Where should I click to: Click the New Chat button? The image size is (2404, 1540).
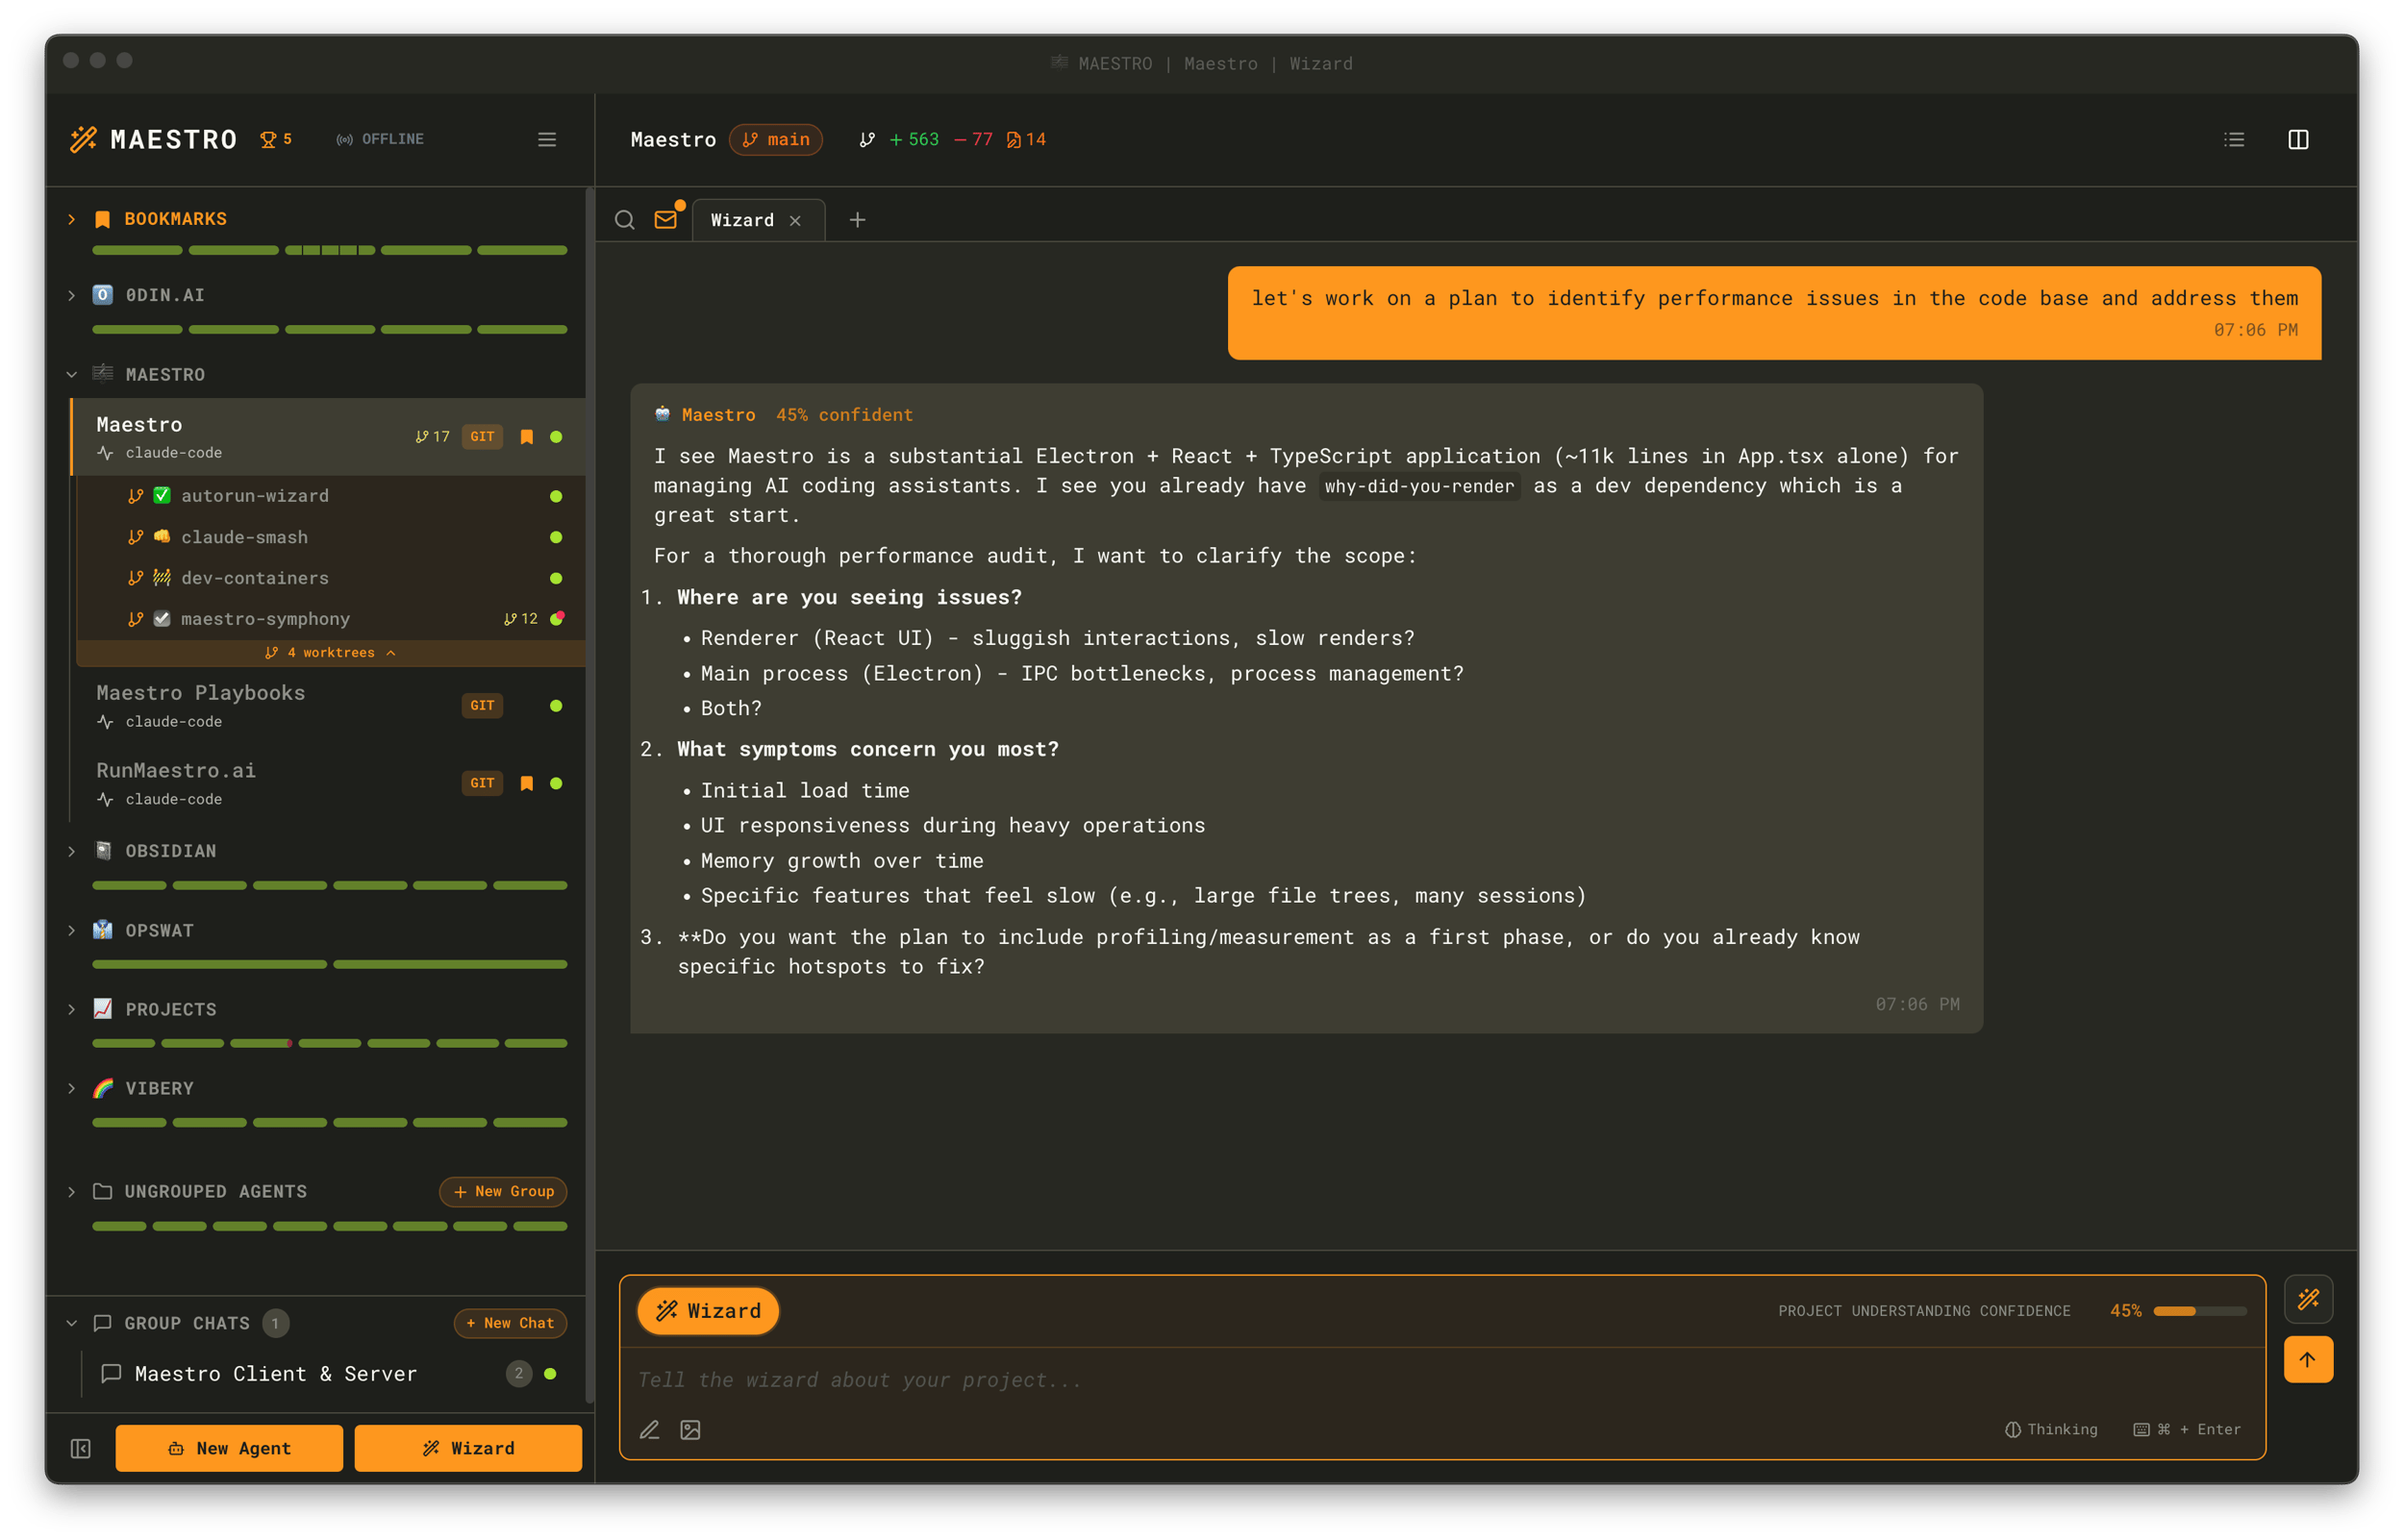click(x=510, y=1323)
